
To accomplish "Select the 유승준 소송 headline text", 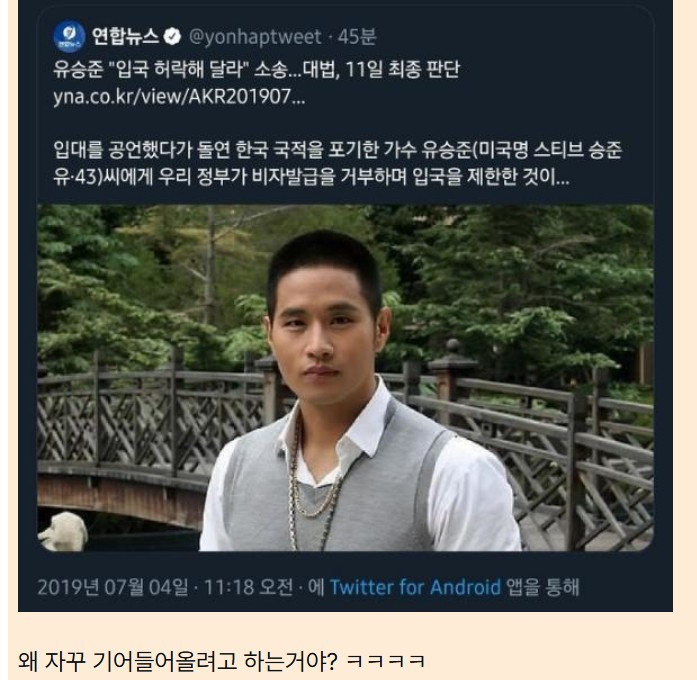I will (x=256, y=70).
